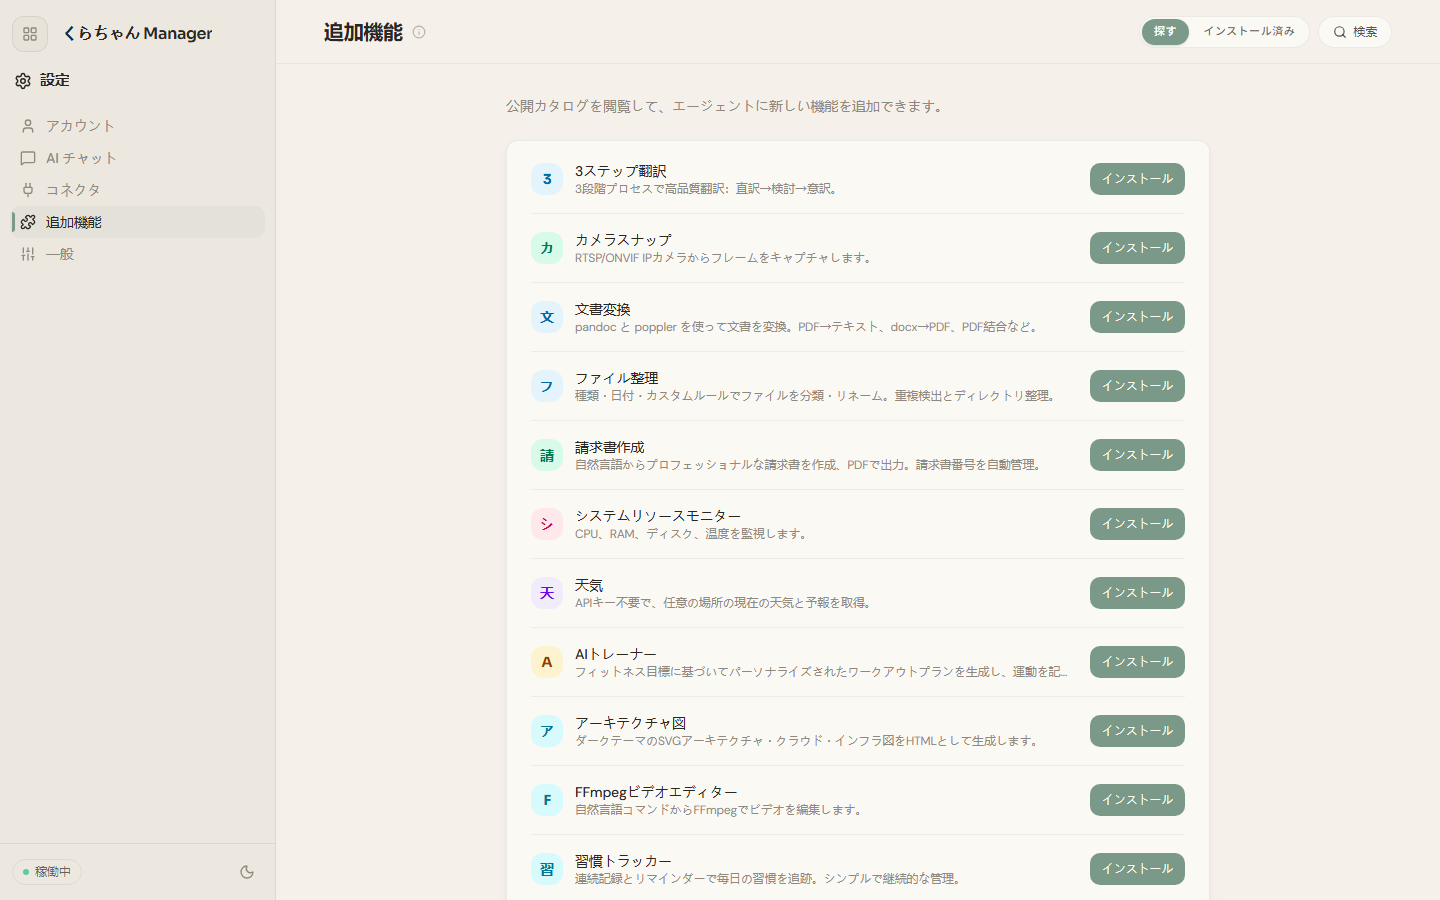Click インストール button for FFmpegビデオエディター

click(1137, 800)
